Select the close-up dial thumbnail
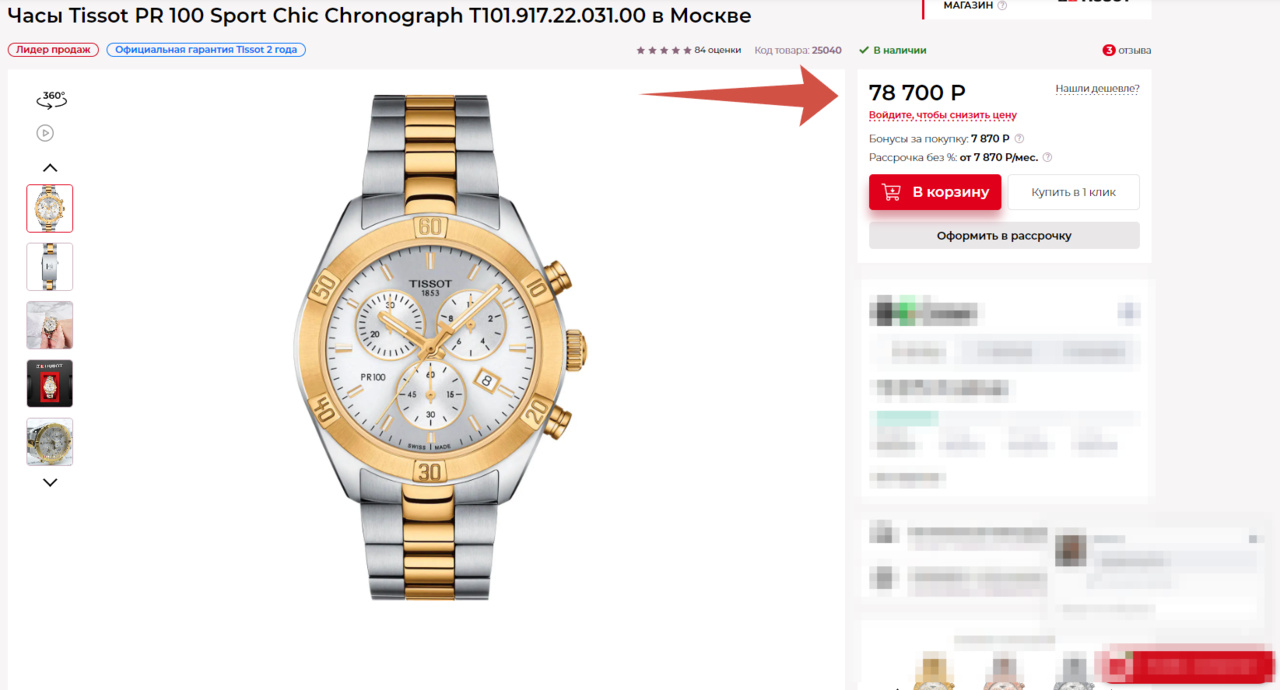Screen dimensions: 1280x690 pyautogui.click(x=50, y=442)
